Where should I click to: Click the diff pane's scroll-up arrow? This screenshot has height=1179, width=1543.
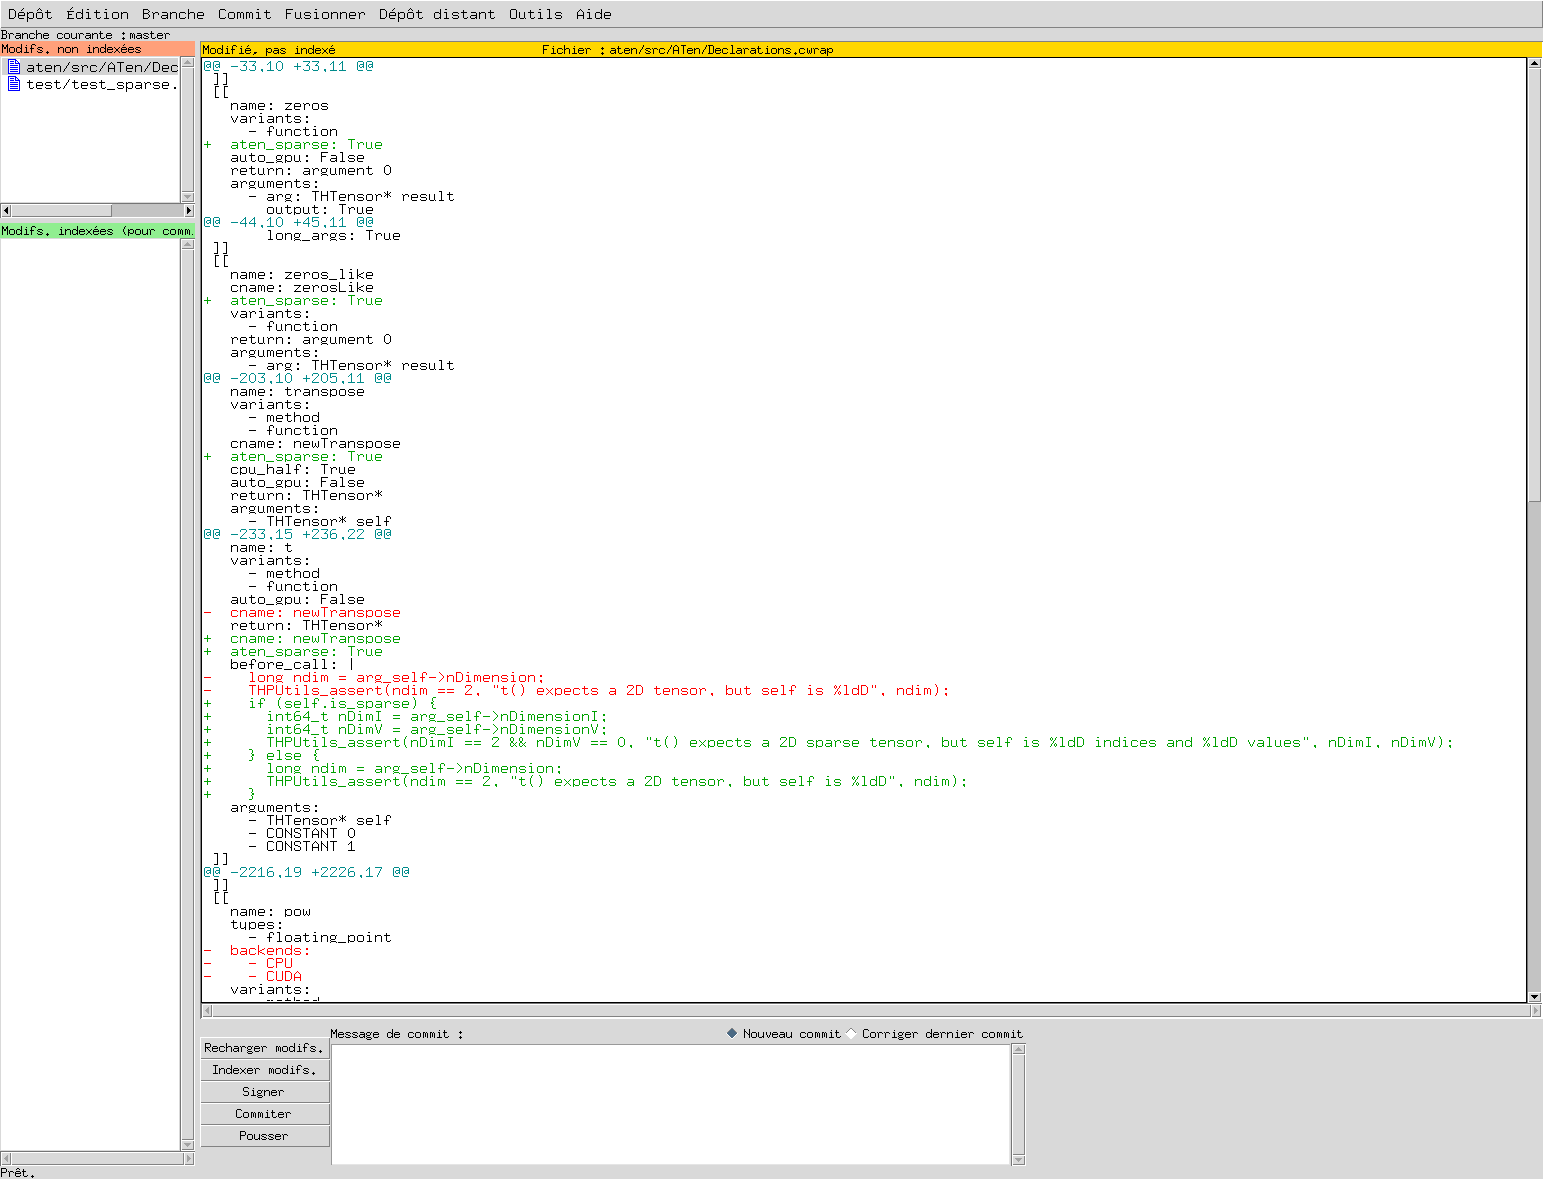tap(1534, 63)
